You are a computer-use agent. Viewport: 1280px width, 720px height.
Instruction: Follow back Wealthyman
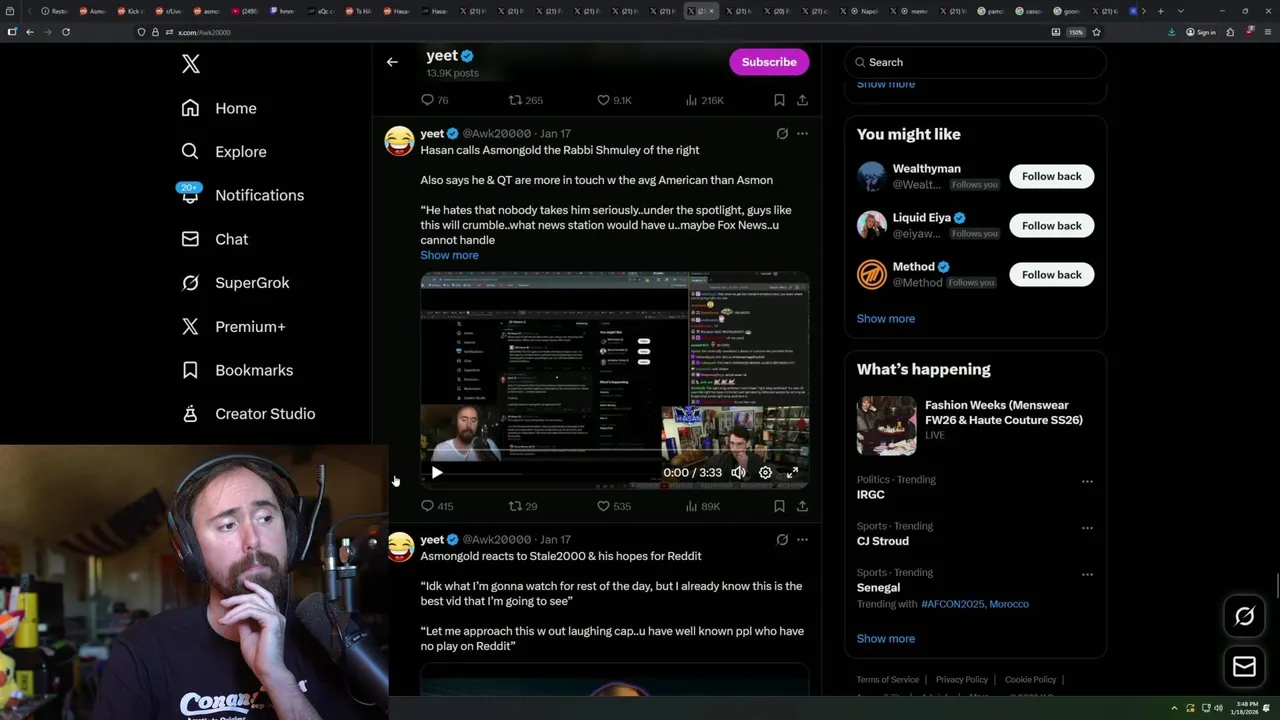(x=1051, y=176)
